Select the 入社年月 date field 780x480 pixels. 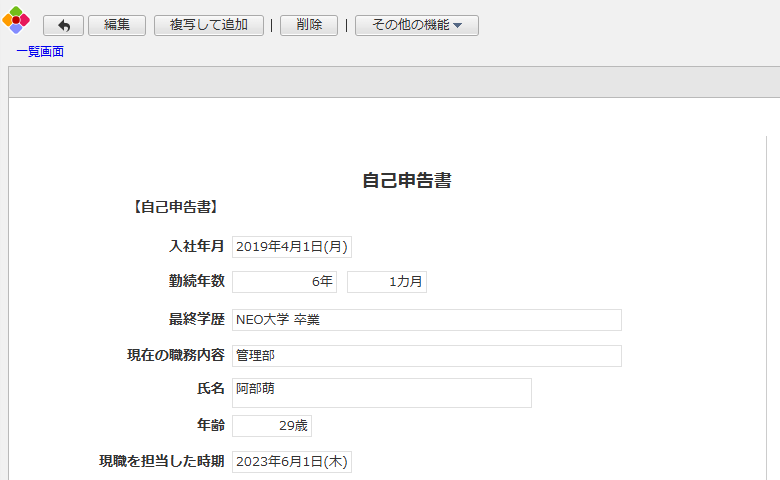point(291,247)
